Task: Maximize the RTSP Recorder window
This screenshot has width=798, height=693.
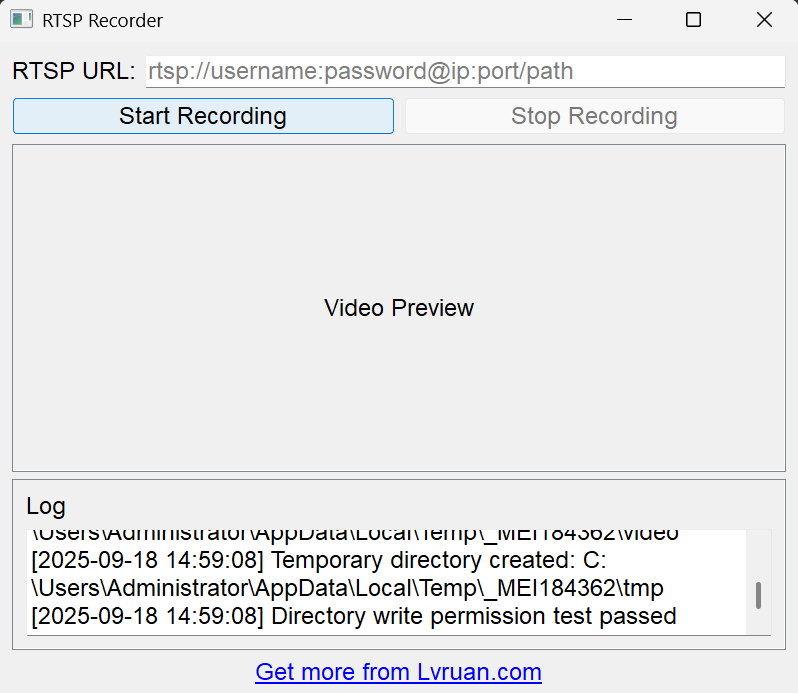Action: tap(693, 20)
